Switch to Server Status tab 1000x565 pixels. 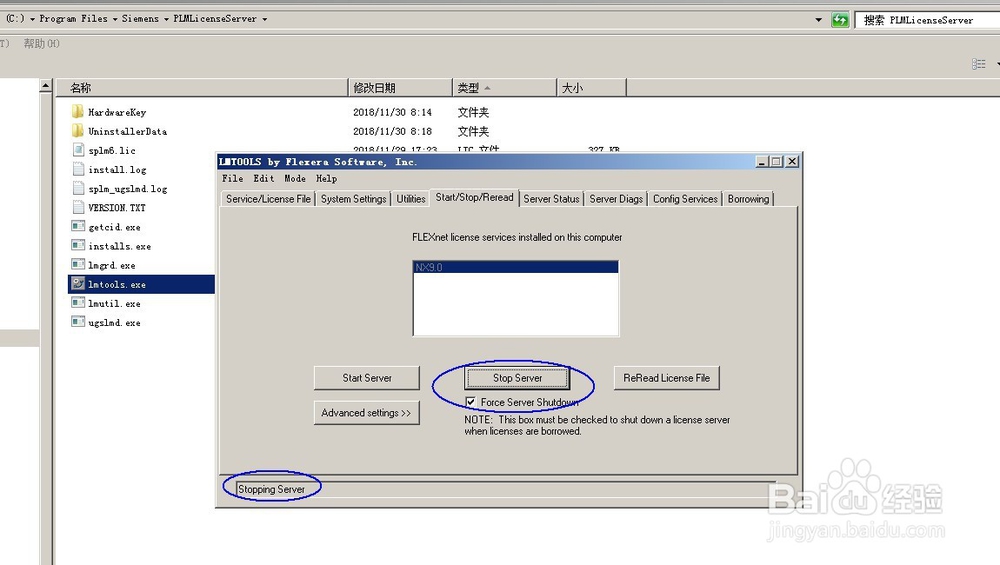point(551,199)
